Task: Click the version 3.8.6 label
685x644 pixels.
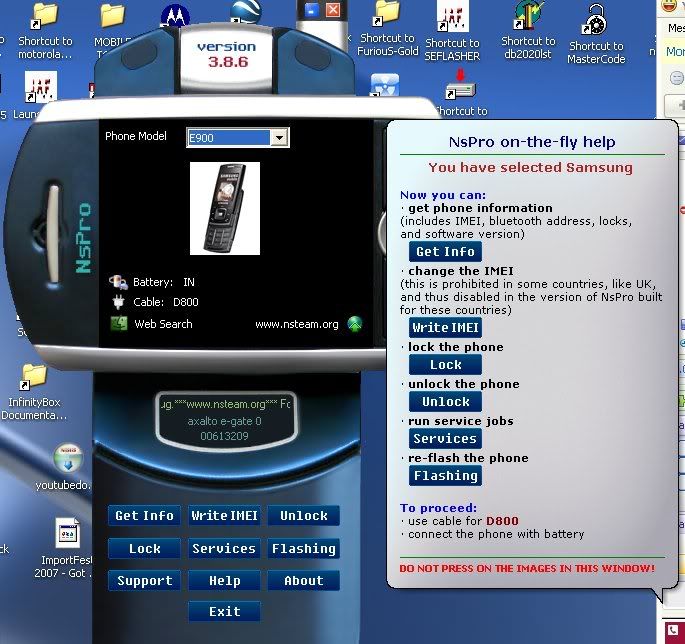Action: pos(227,55)
